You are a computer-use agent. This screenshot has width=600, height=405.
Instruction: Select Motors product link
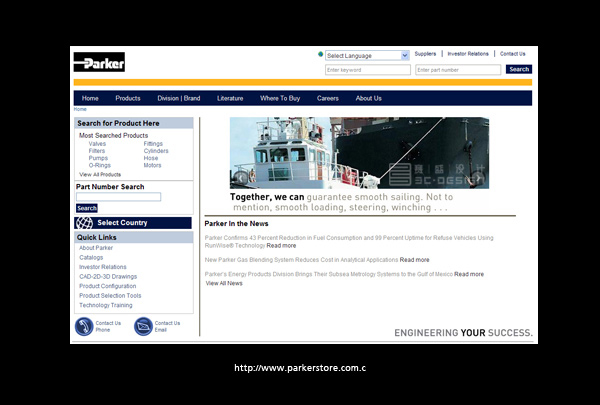coord(152,165)
